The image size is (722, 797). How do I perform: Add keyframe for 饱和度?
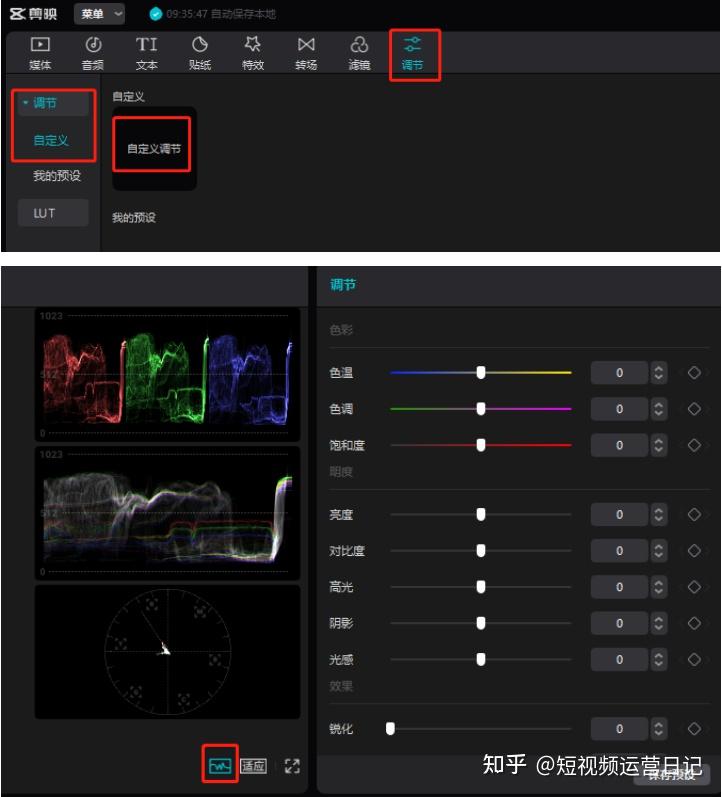click(x=694, y=445)
